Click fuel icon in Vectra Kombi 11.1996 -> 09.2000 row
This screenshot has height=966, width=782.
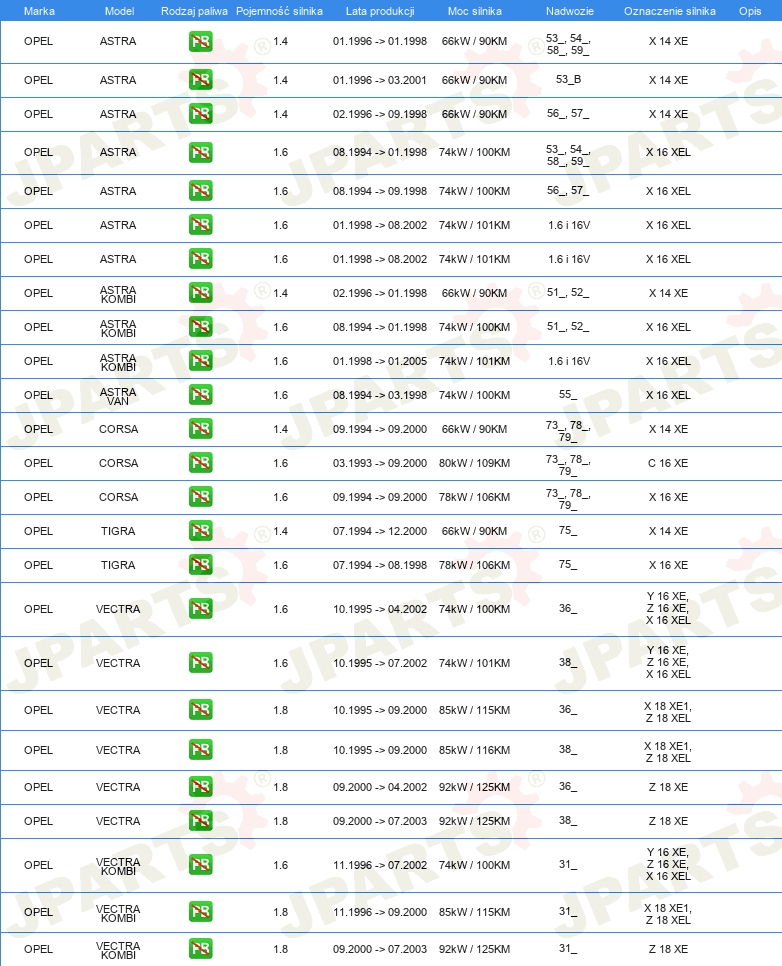click(x=201, y=912)
